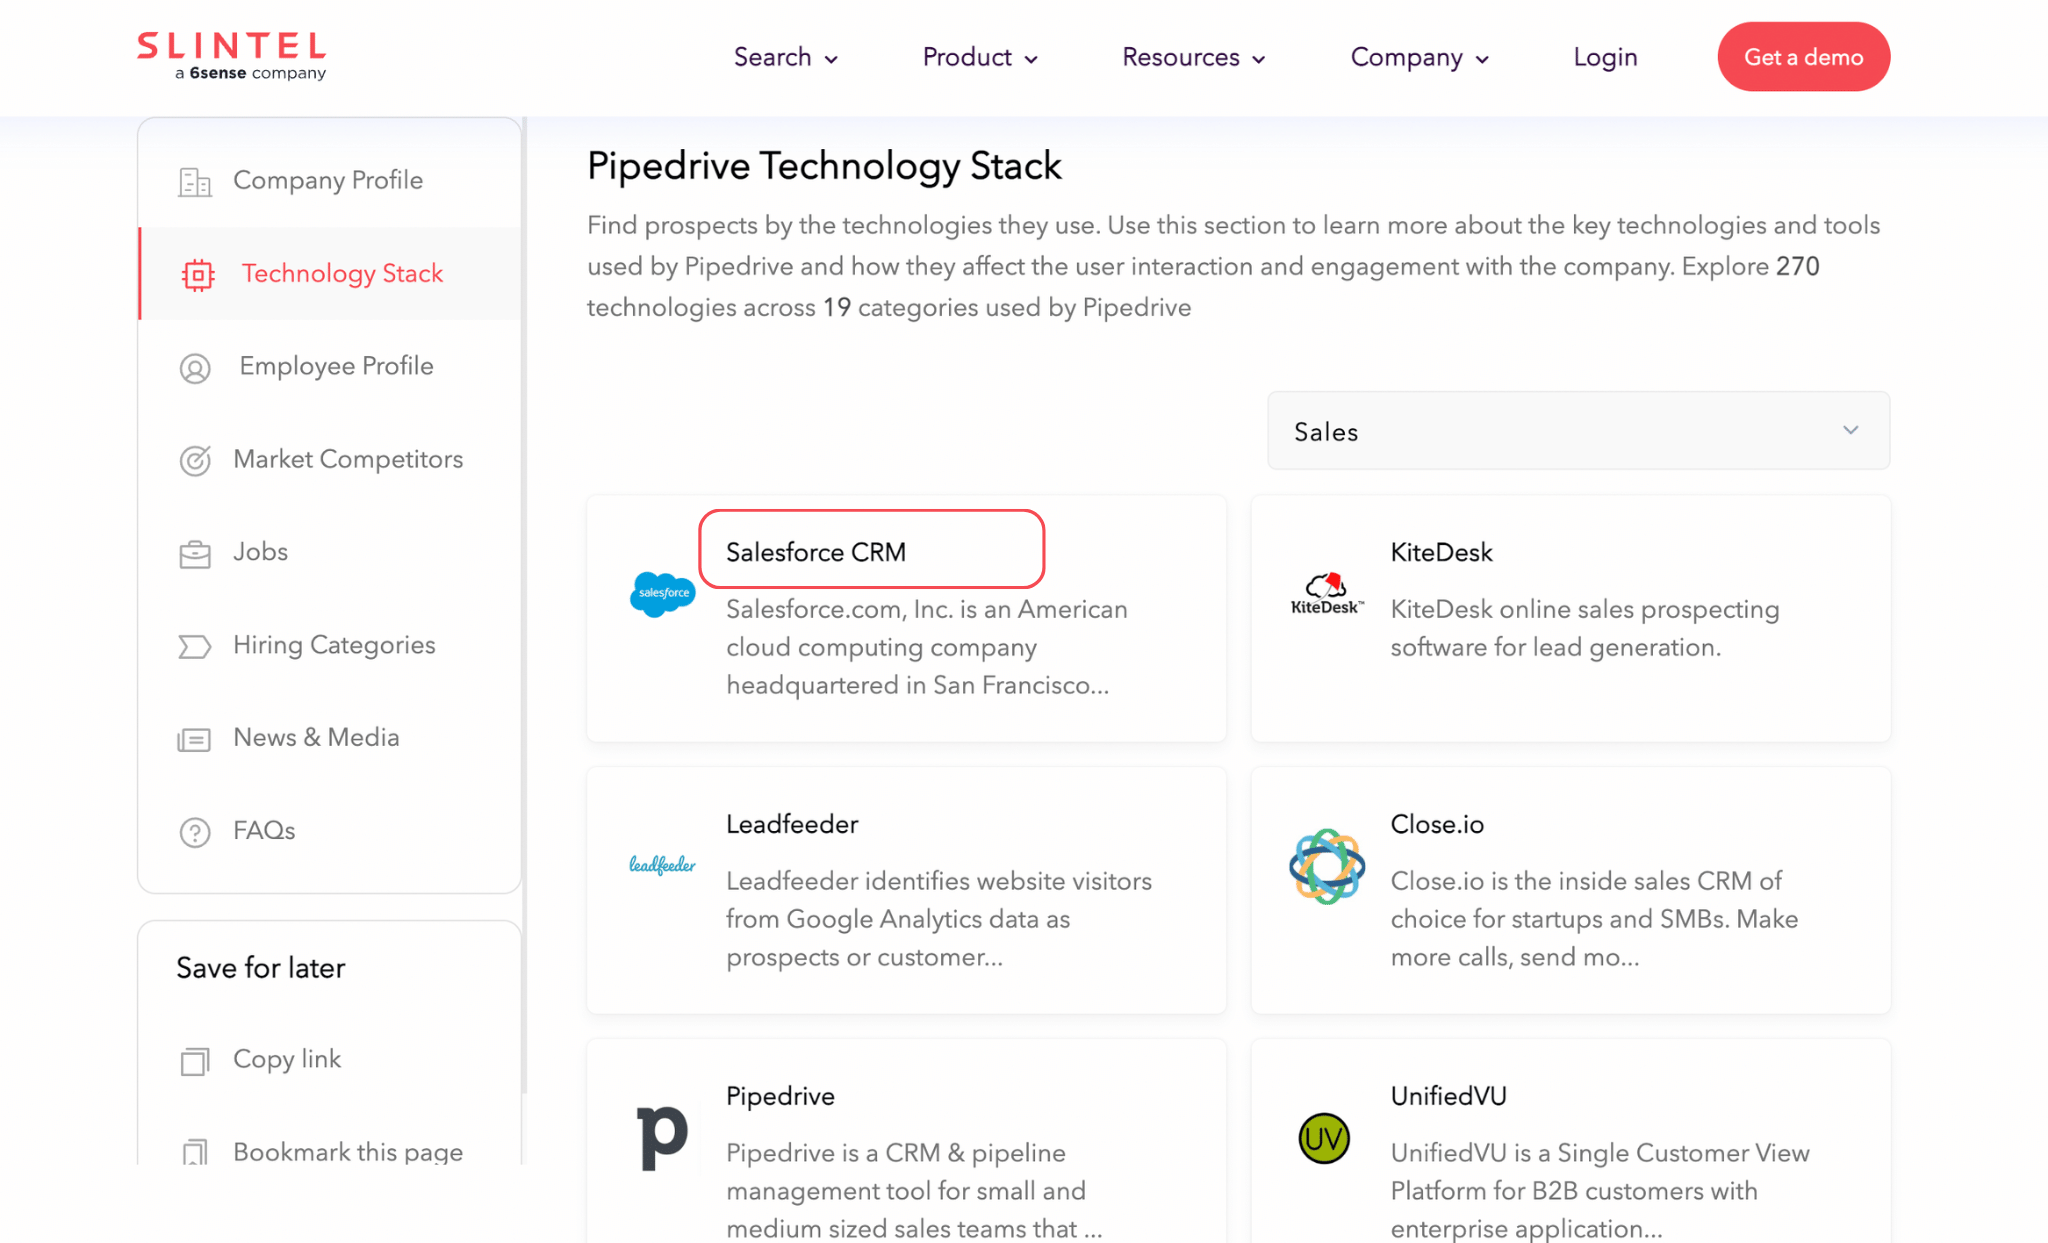Image resolution: width=2048 pixels, height=1243 pixels.
Task: Open the Search menu
Action: point(785,57)
